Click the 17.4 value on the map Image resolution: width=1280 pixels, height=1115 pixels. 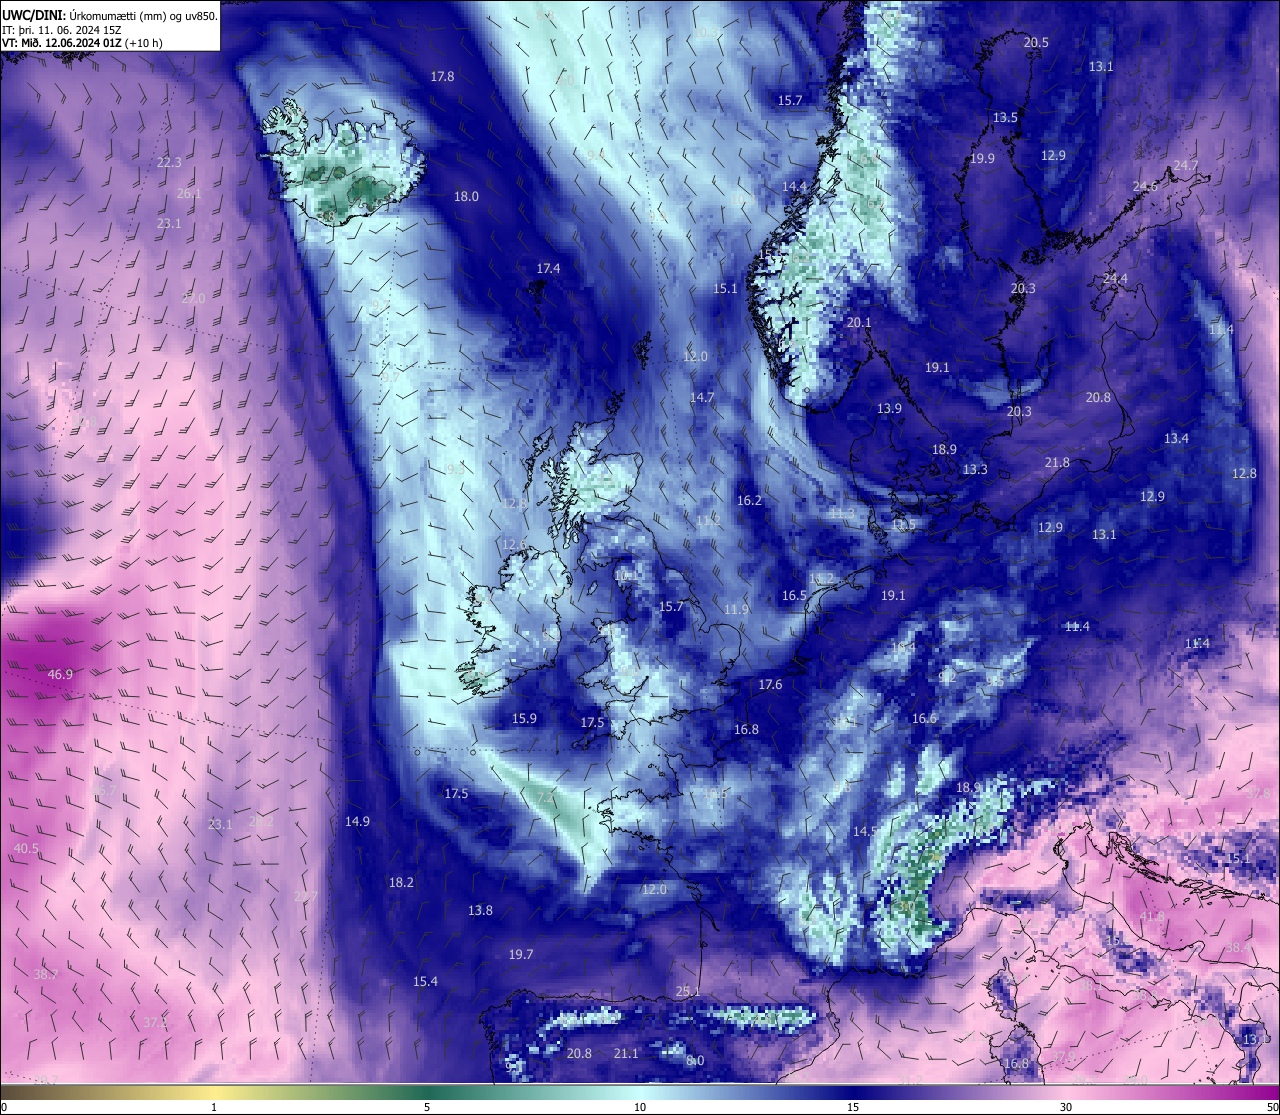[548, 269]
